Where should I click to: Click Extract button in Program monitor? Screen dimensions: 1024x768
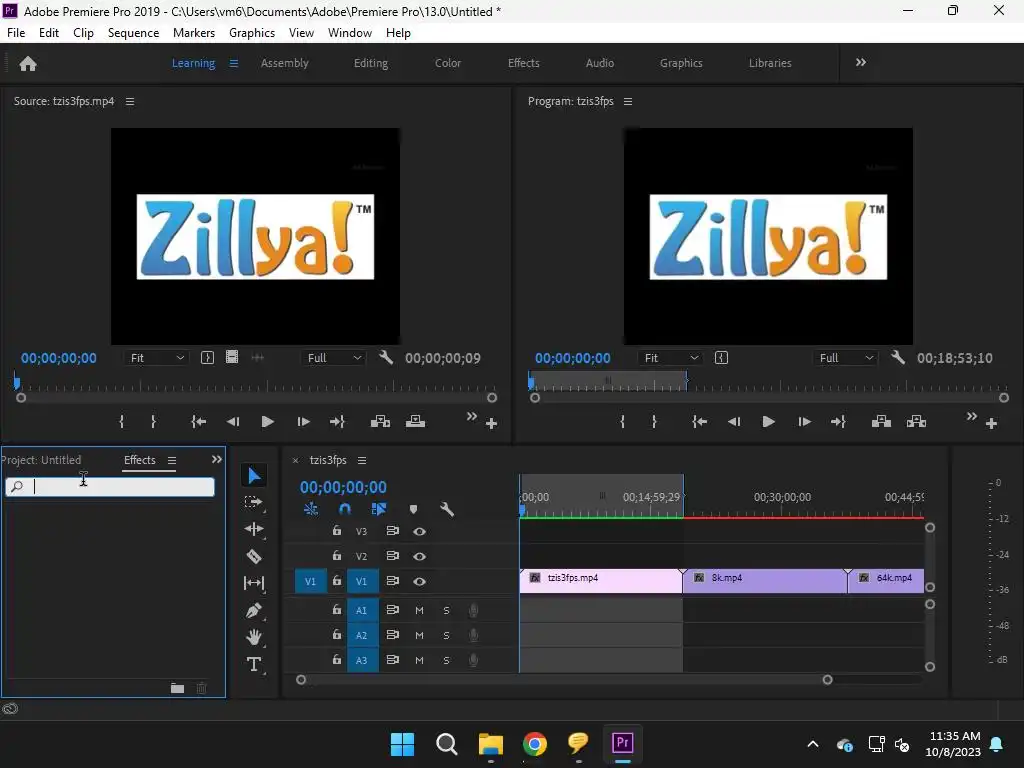[916, 421]
